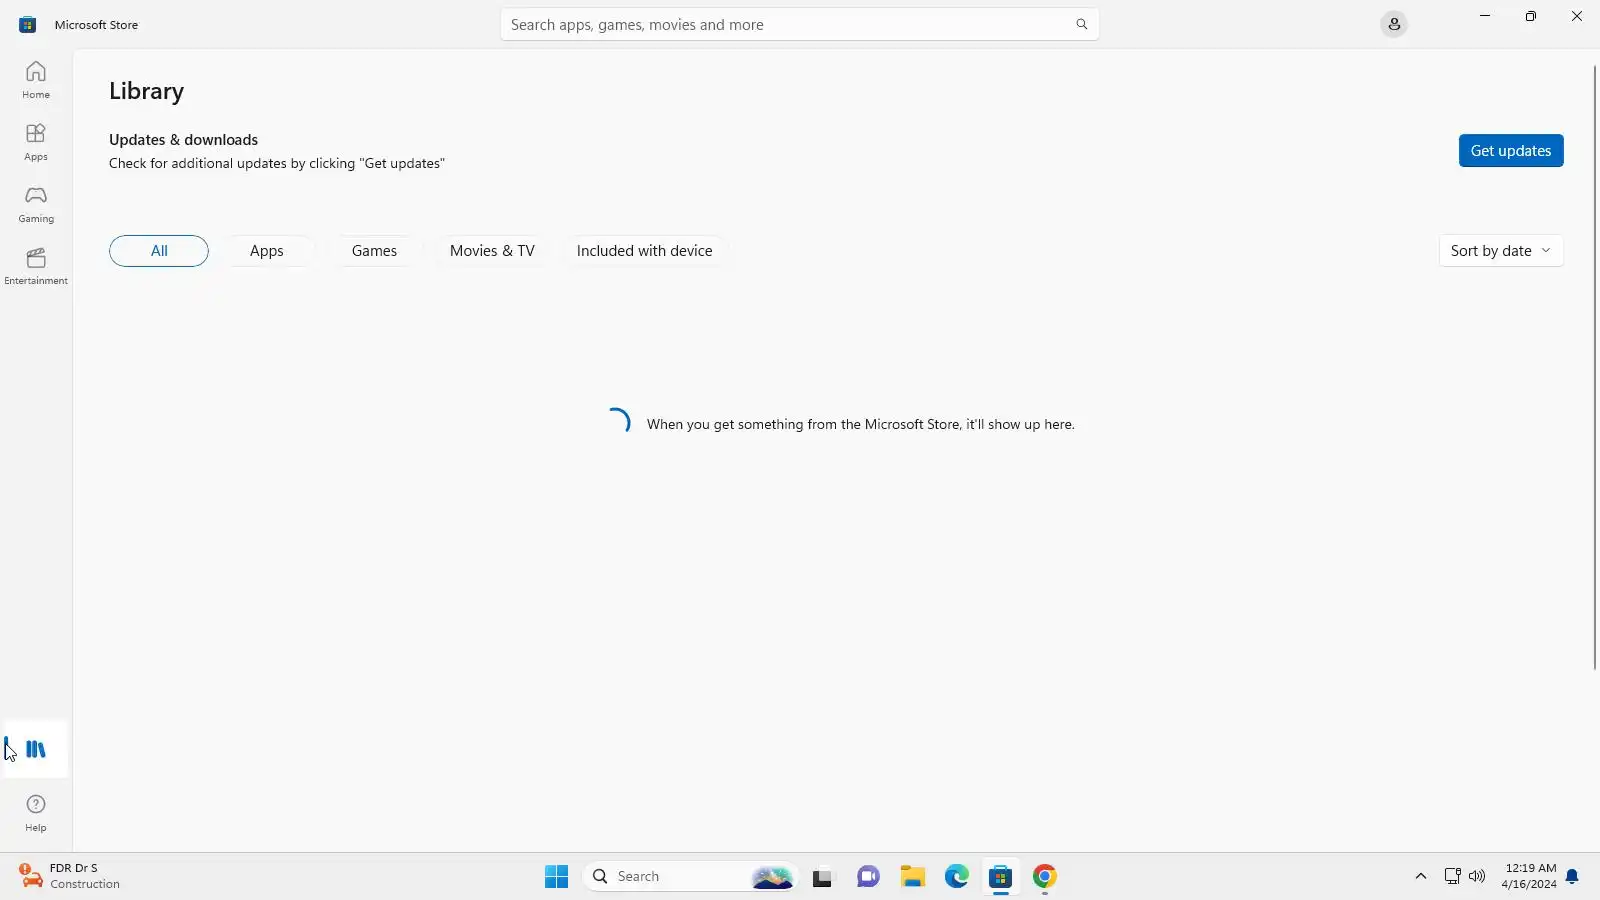Click the search magnifier icon
Screen dimensions: 1600x900
(1081, 24)
